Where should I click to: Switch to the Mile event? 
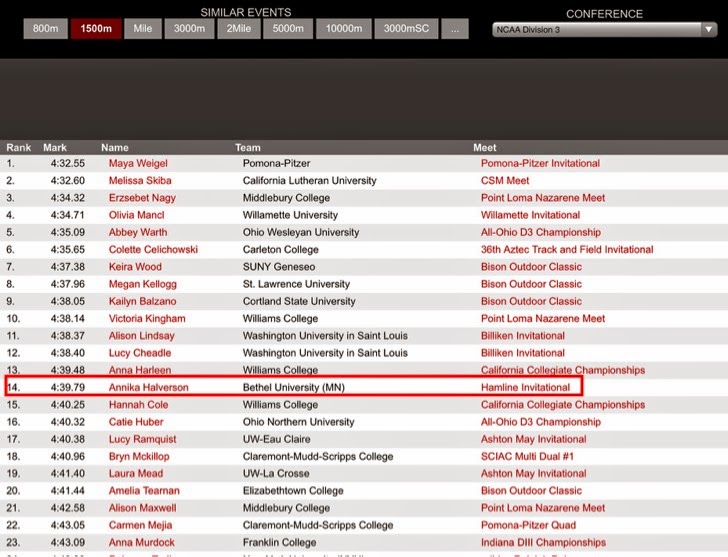point(143,29)
